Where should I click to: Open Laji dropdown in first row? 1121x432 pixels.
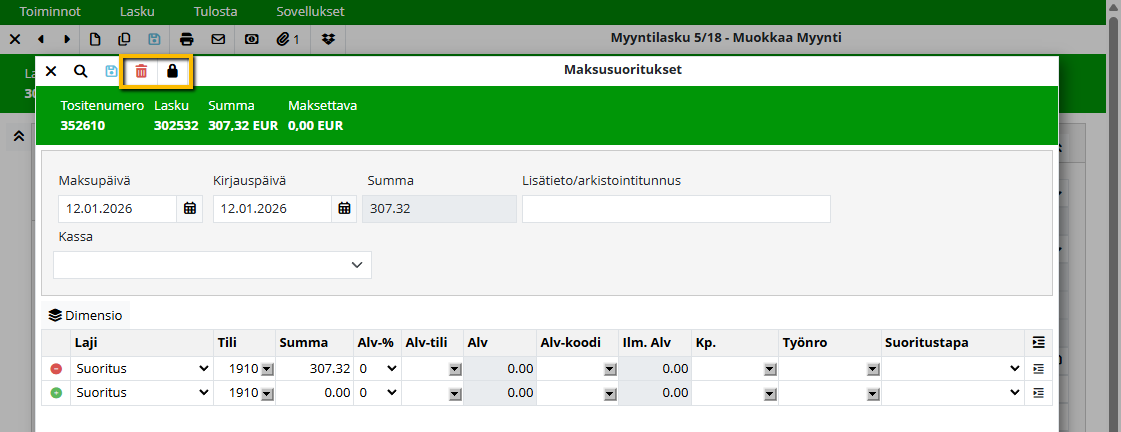pos(141,369)
